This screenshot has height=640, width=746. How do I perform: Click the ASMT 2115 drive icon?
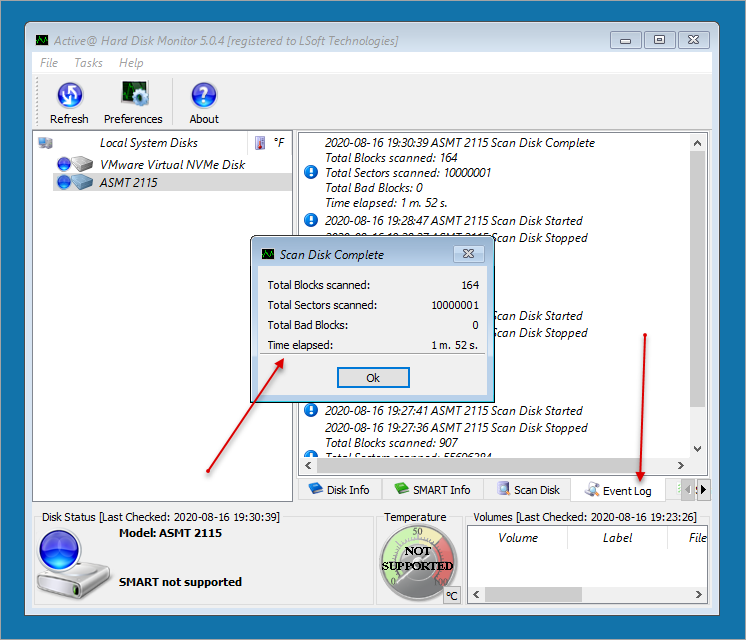point(82,182)
